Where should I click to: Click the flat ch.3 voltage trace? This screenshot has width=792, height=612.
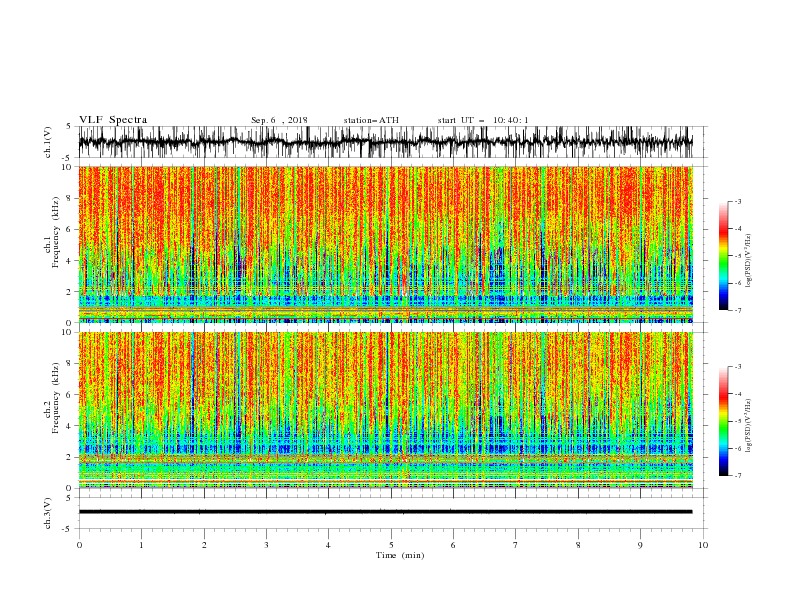[x=385, y=512]
